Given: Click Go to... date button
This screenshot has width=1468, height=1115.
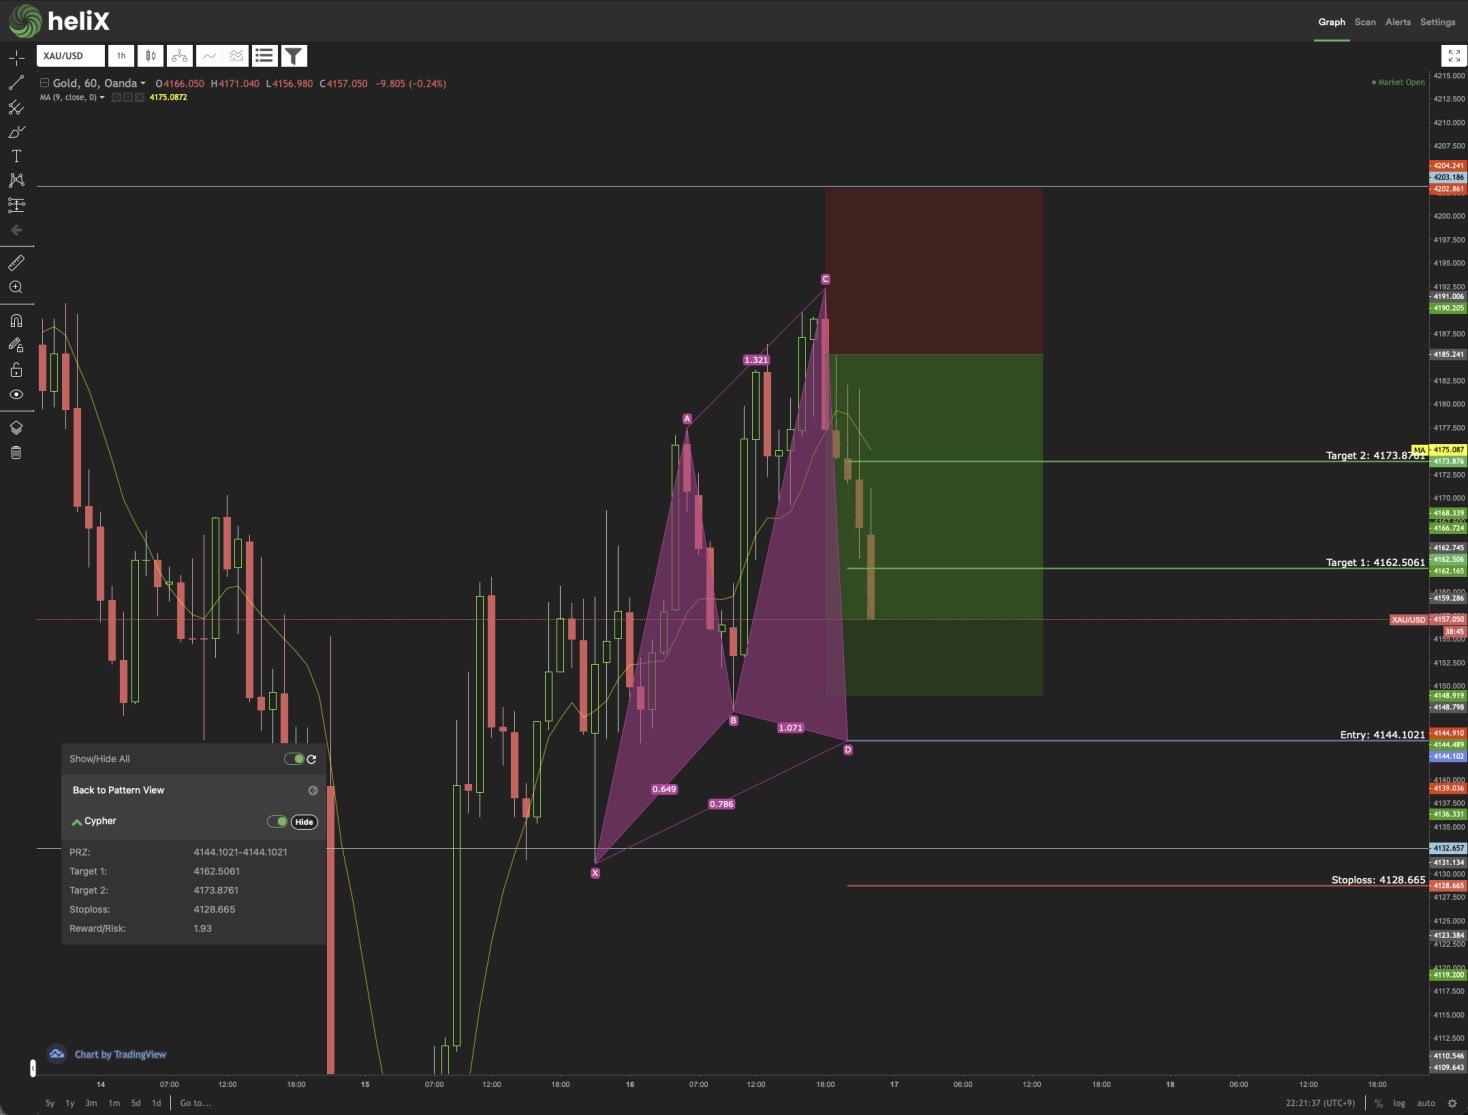Looking at the screenshot, I should [195, 1103].
